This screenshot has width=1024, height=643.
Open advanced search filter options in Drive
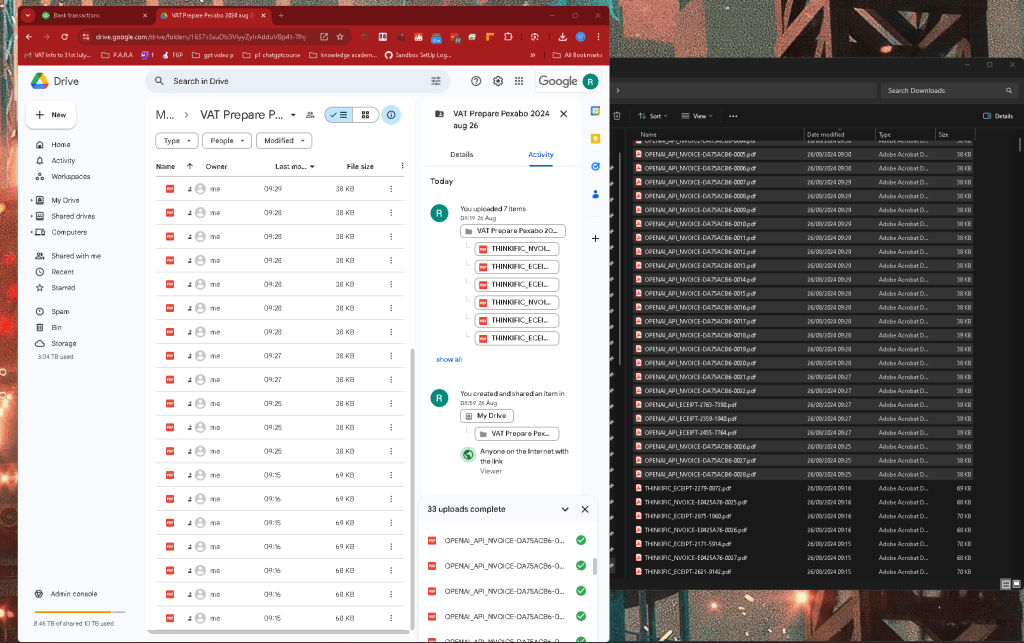pyautogui.click(x=436, y=81)
